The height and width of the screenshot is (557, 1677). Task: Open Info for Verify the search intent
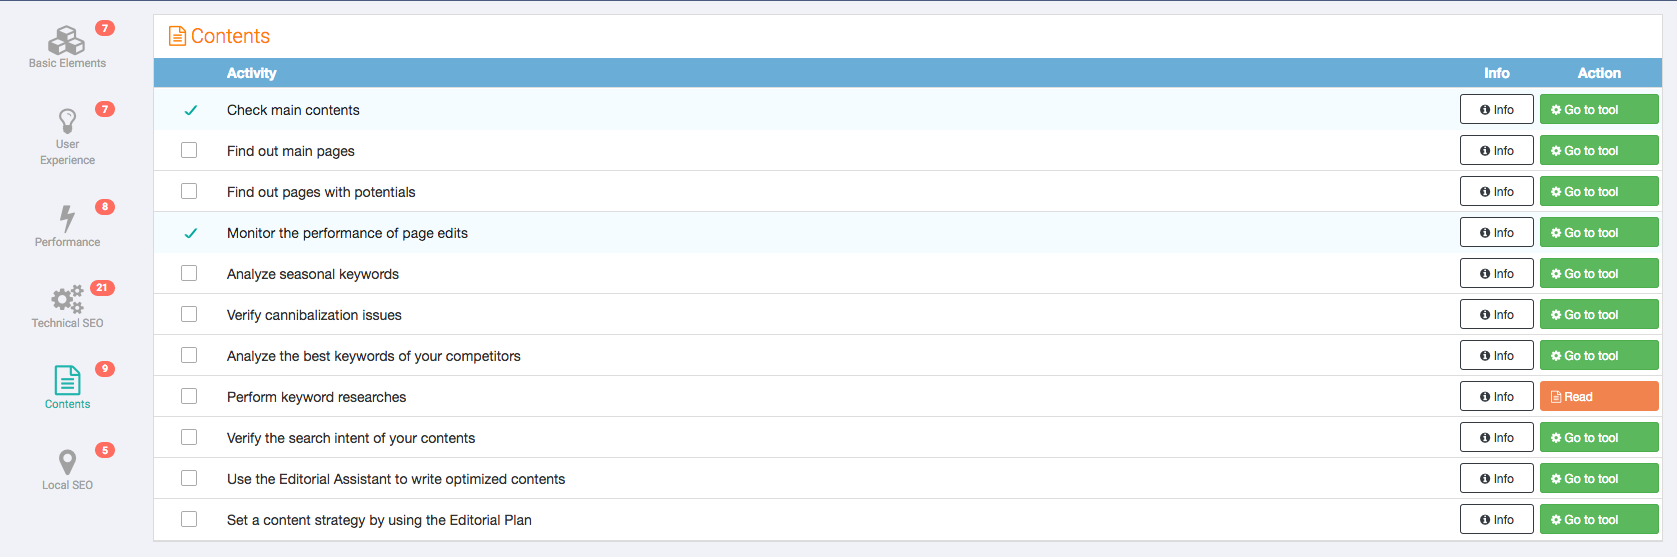(1496, 437)
